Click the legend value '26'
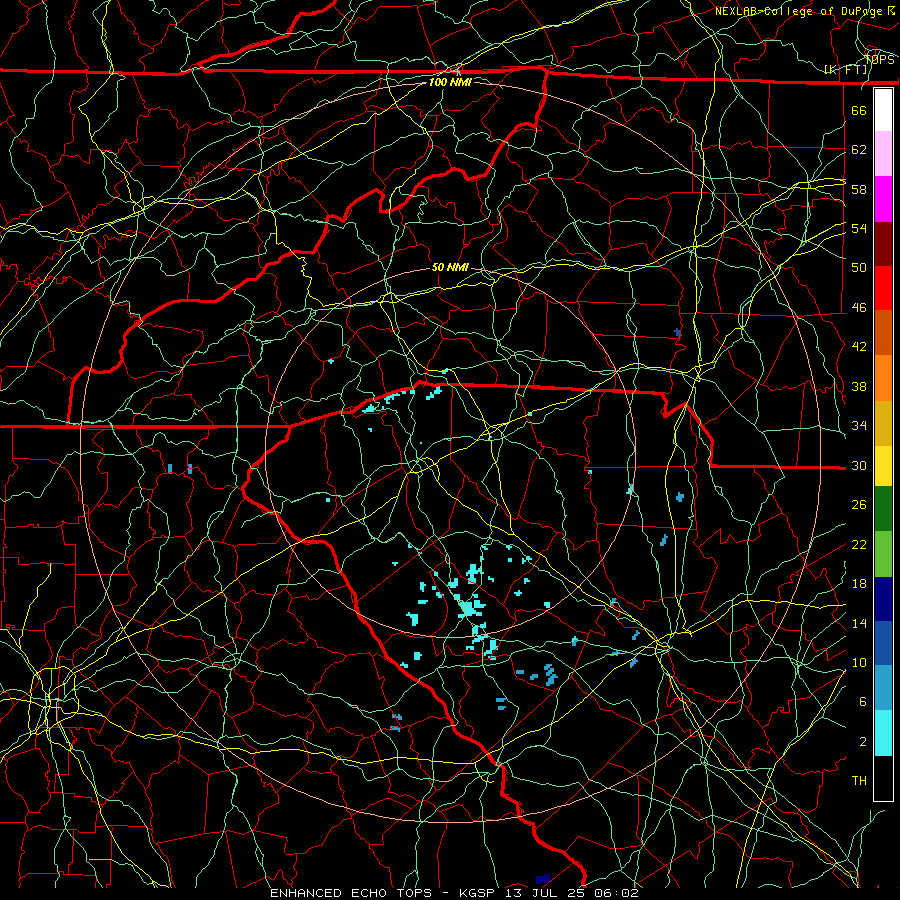This screenshot has height=900, width=900. [859, 505]
